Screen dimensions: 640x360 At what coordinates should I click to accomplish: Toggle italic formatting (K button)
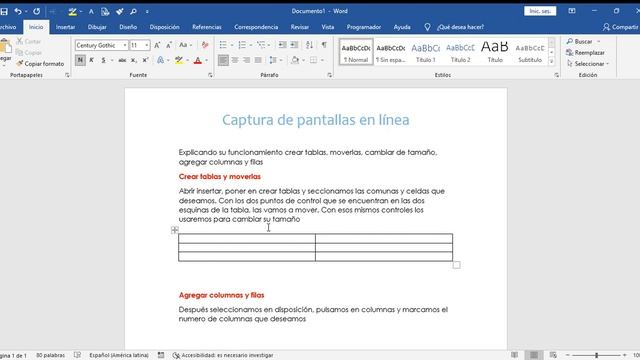coord(91,60)
